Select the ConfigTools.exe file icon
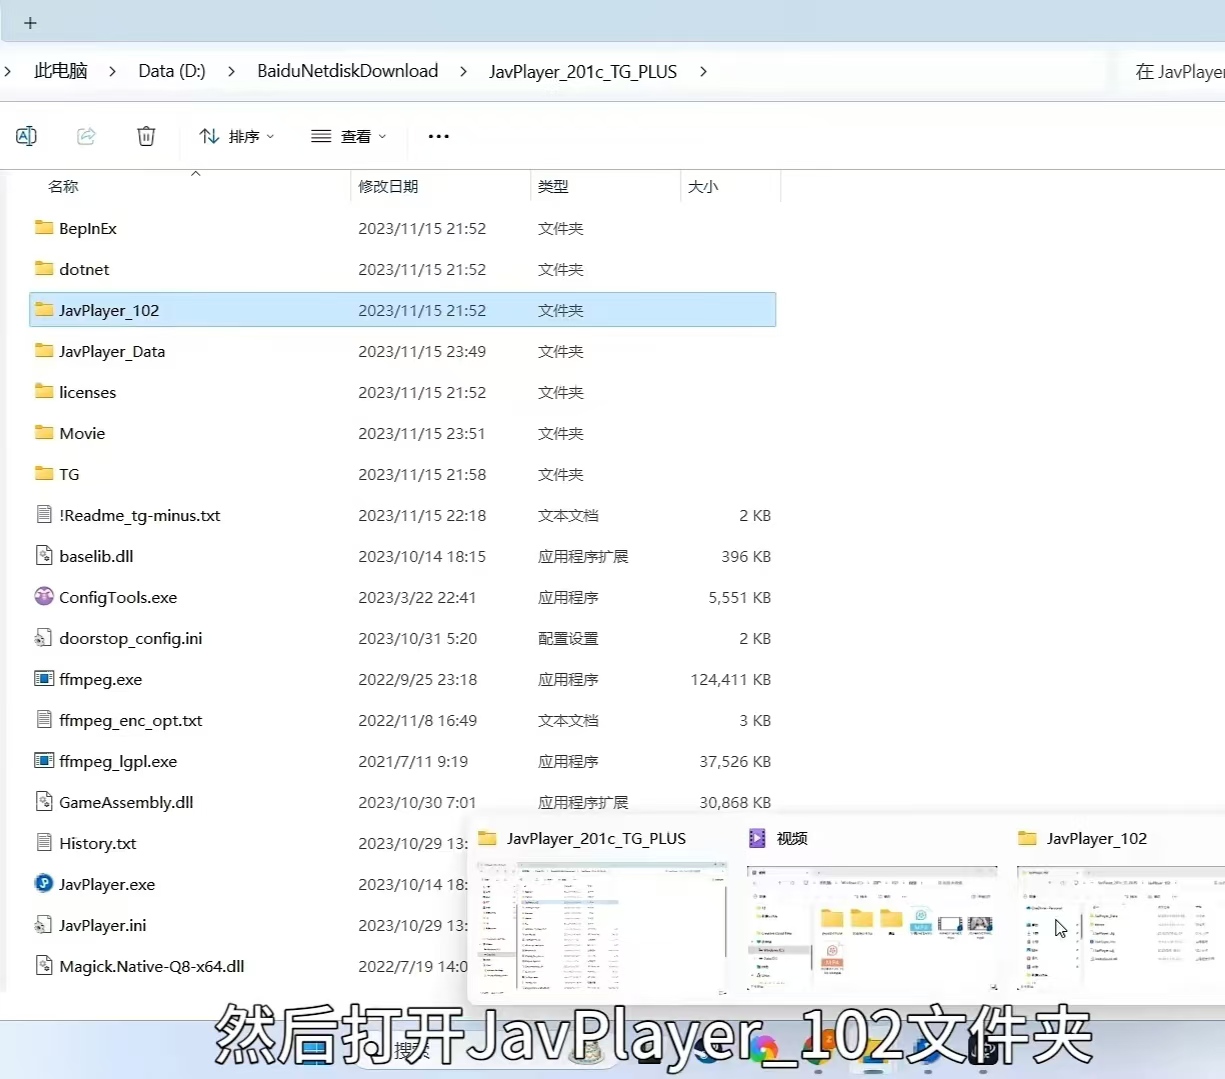 44,597
